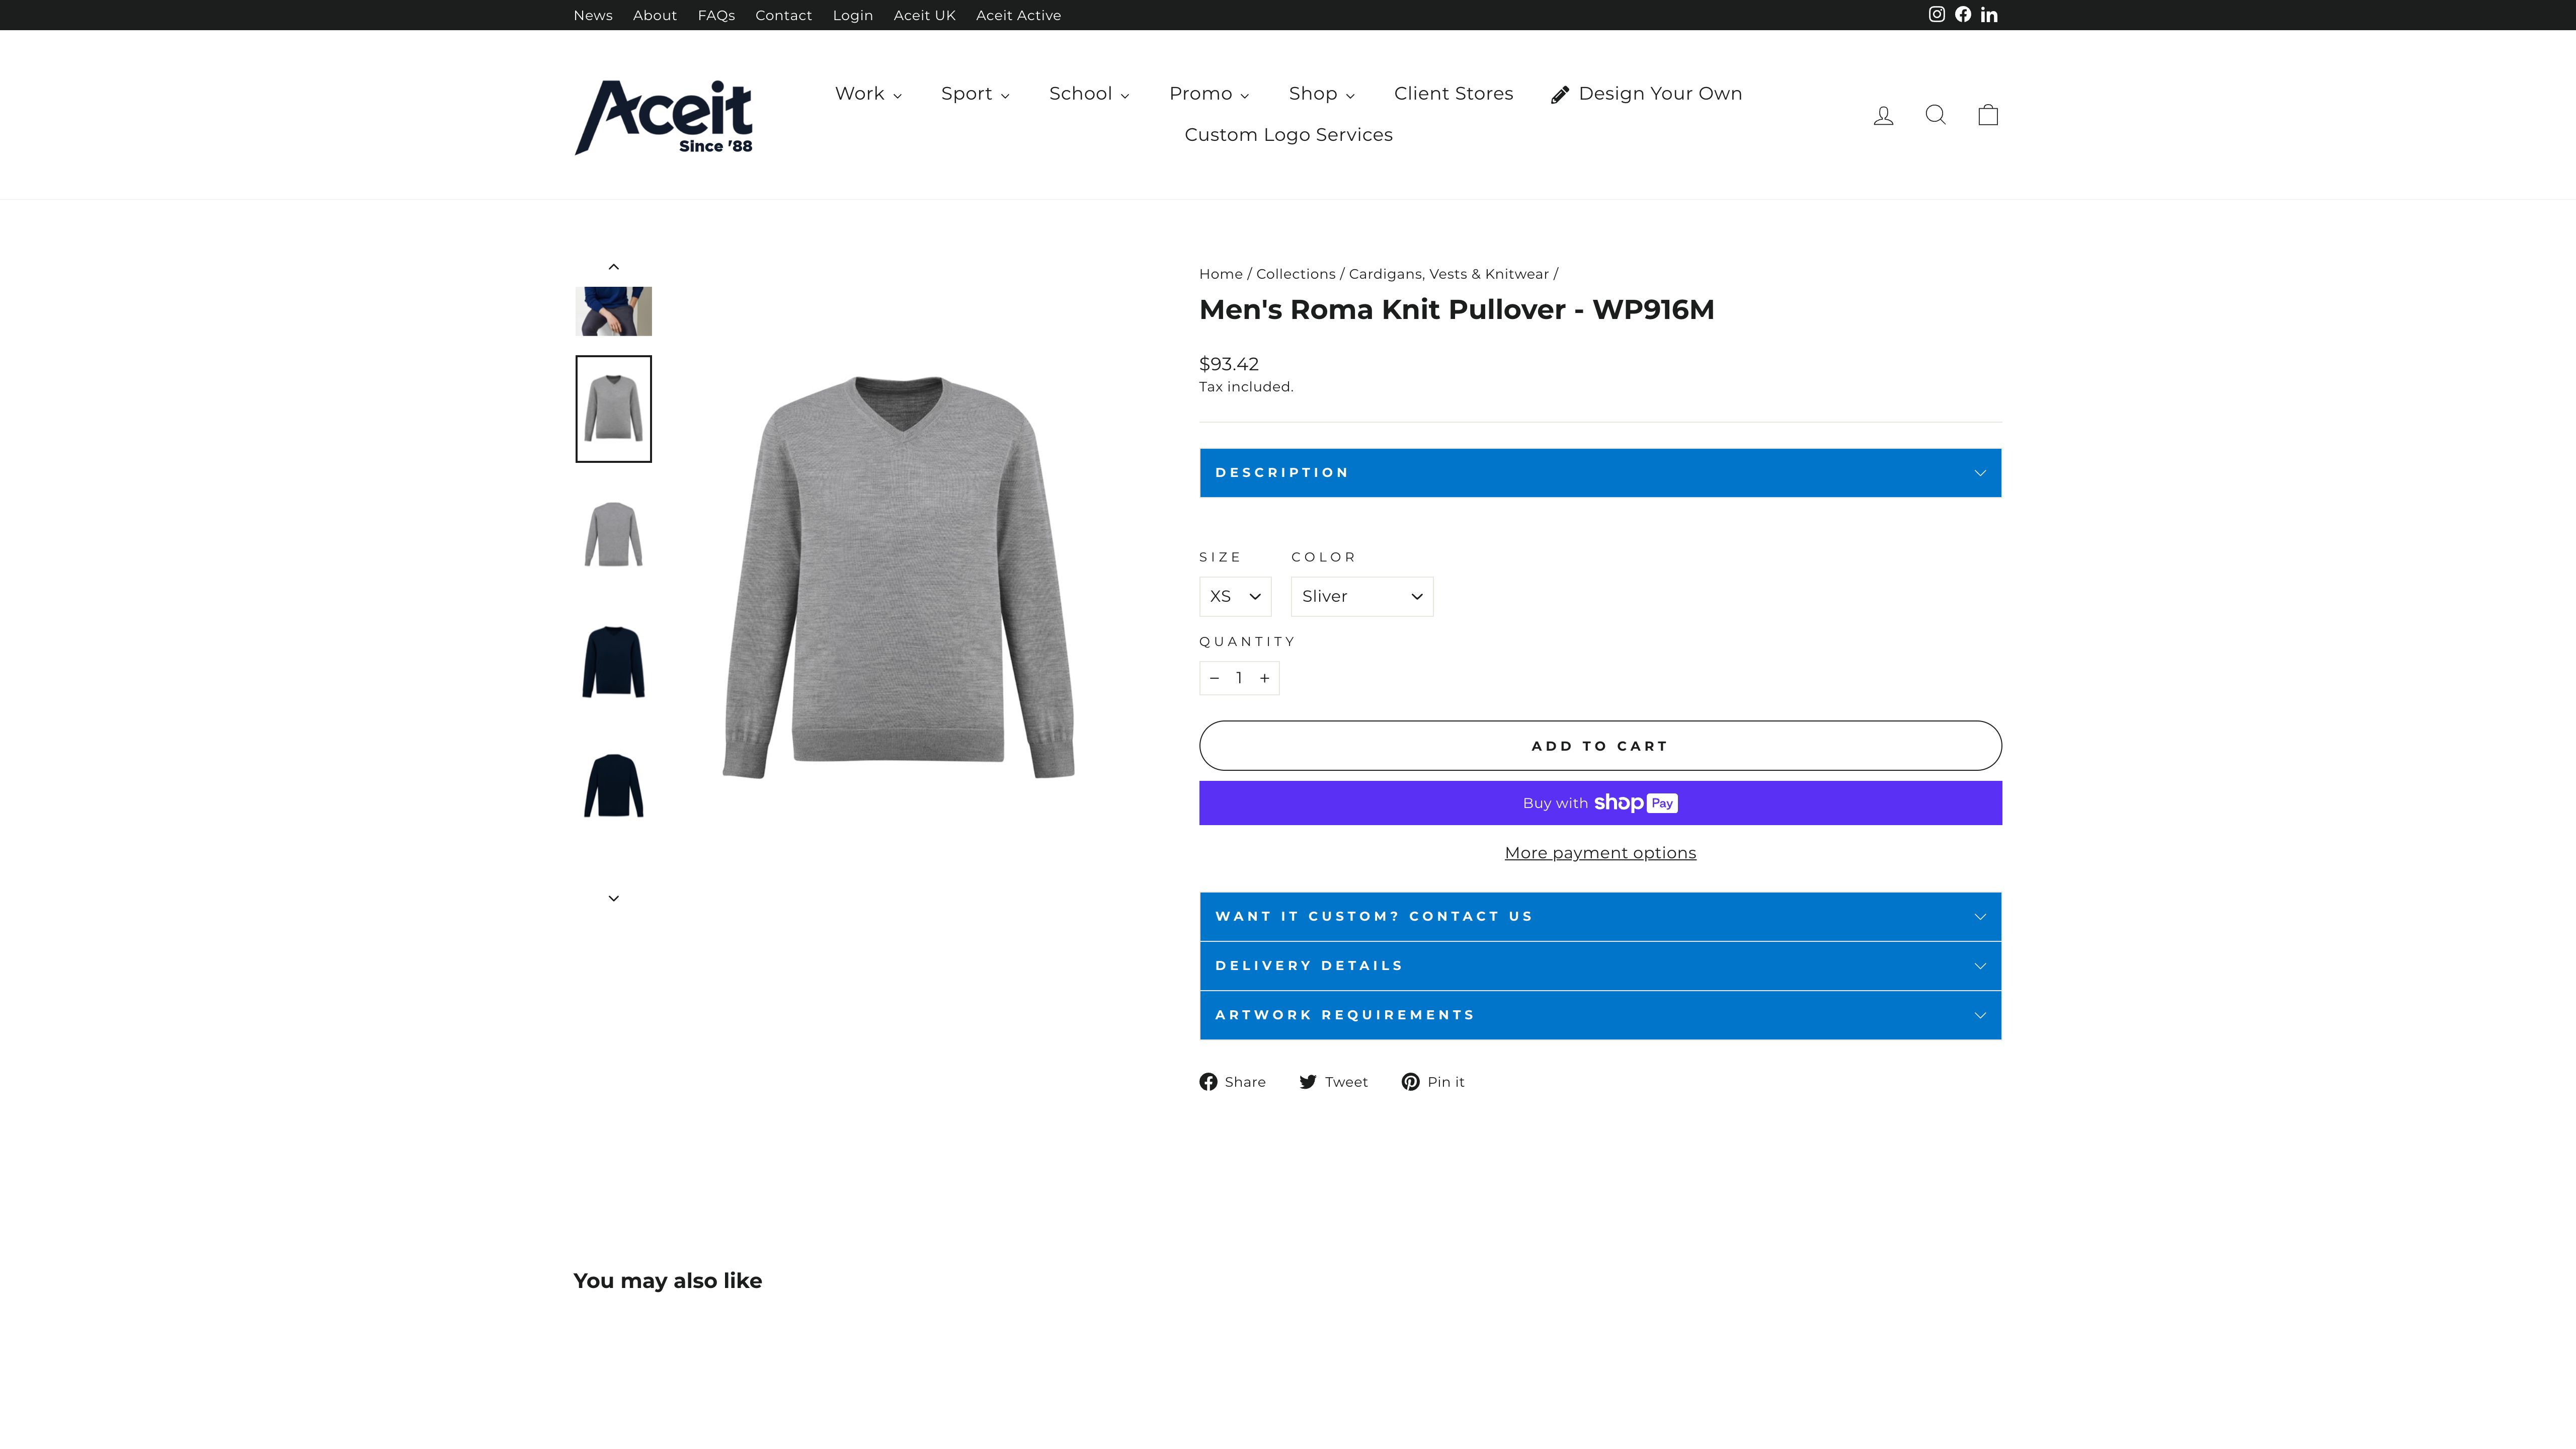
Task: Open the Instagram social icon
Action: pyautogui.click(x=1936, y=14)
